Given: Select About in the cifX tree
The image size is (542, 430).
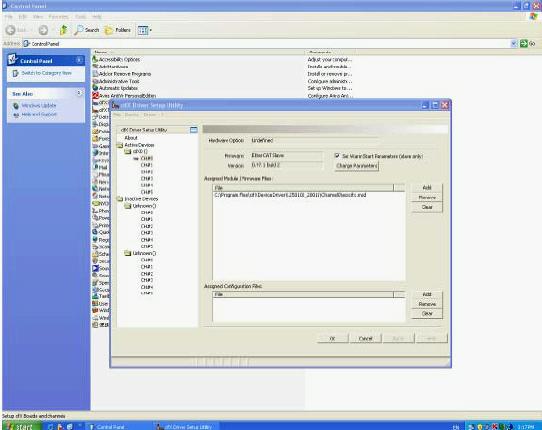Looking at the screenshot, I should point(131,138).
